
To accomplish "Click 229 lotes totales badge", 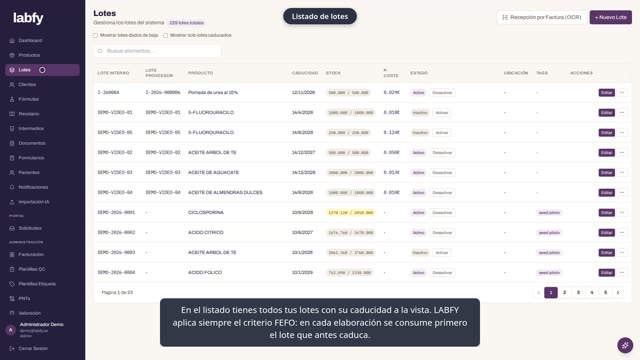I will (187, 23).
